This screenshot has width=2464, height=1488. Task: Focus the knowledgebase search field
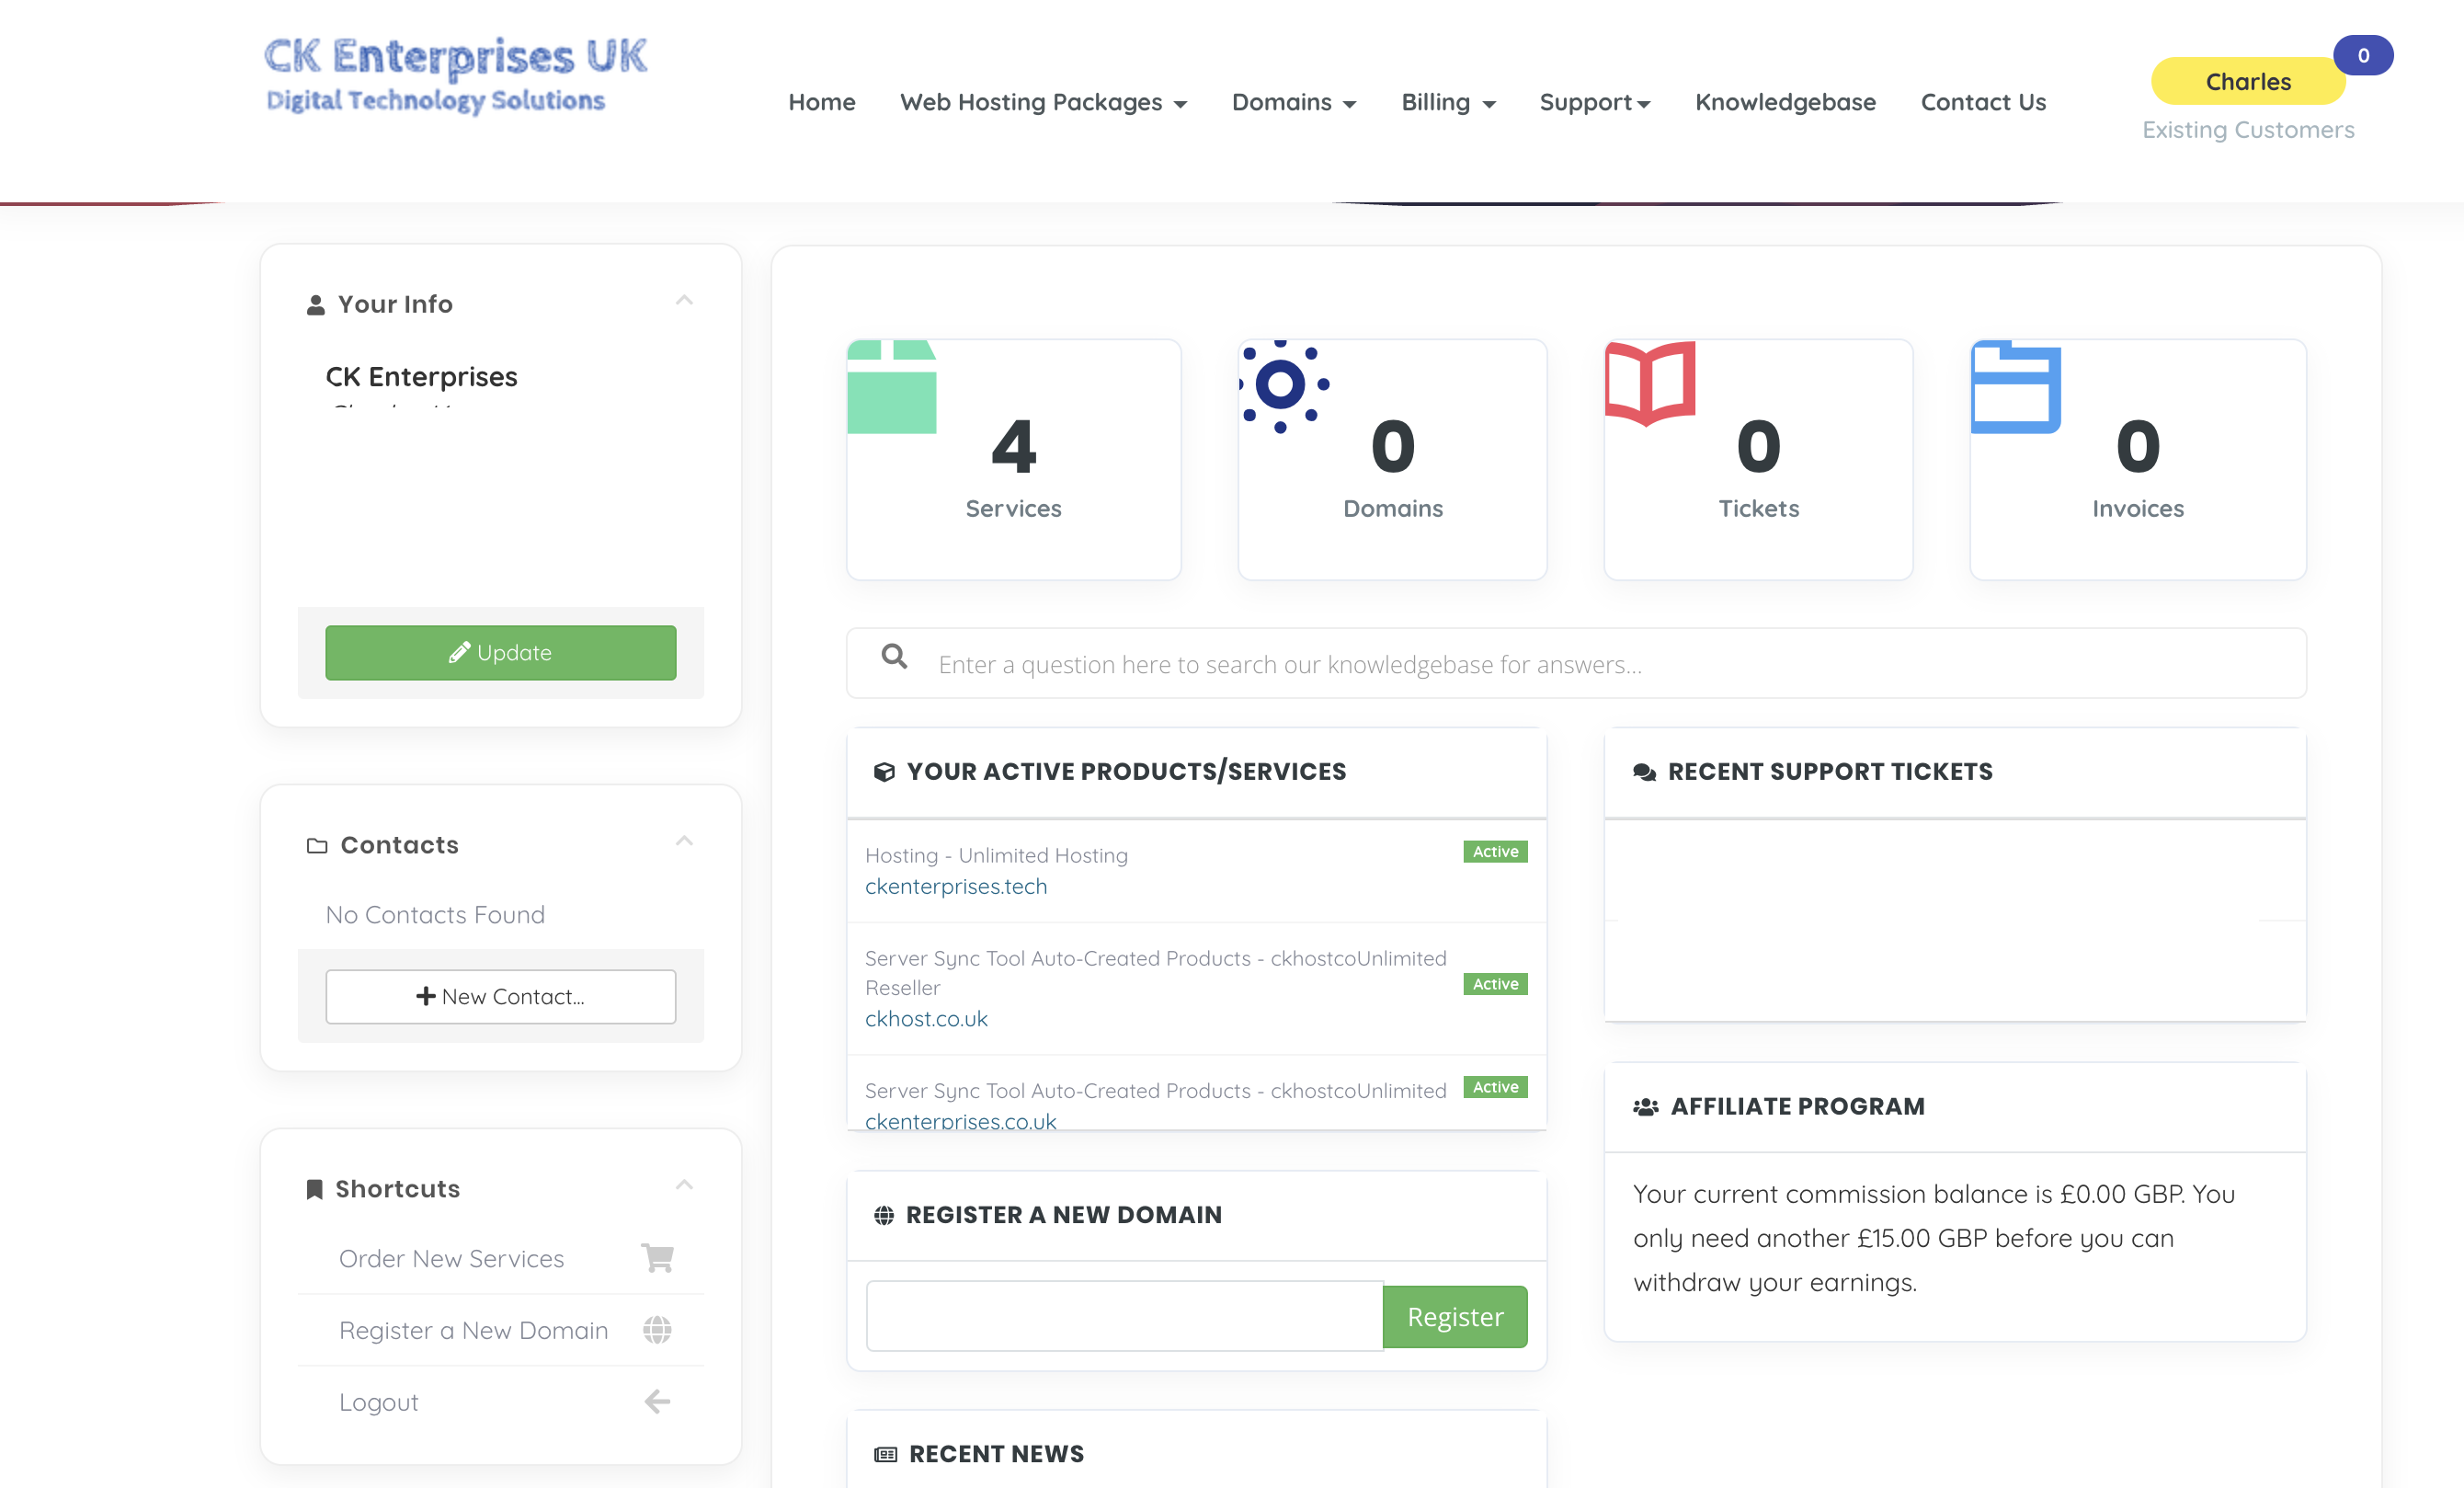coord(1576,663)
